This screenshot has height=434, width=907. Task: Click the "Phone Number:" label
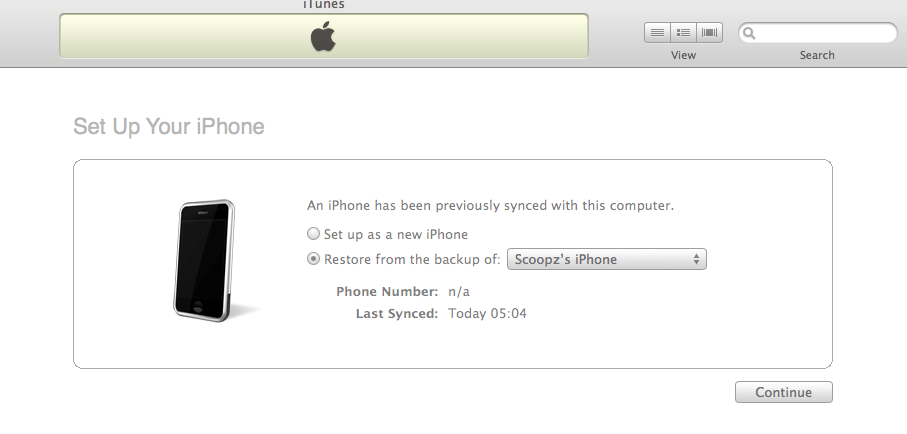(x=387, y=292)
